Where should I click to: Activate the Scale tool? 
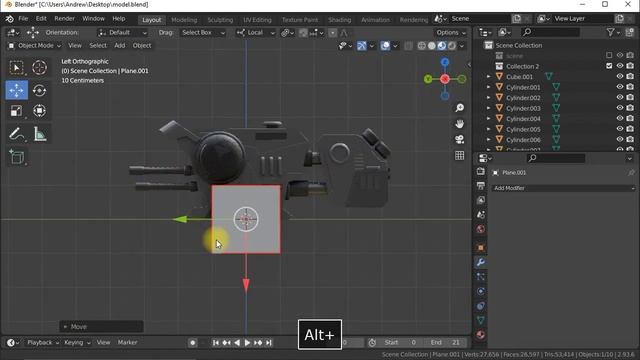click(16, 111)
